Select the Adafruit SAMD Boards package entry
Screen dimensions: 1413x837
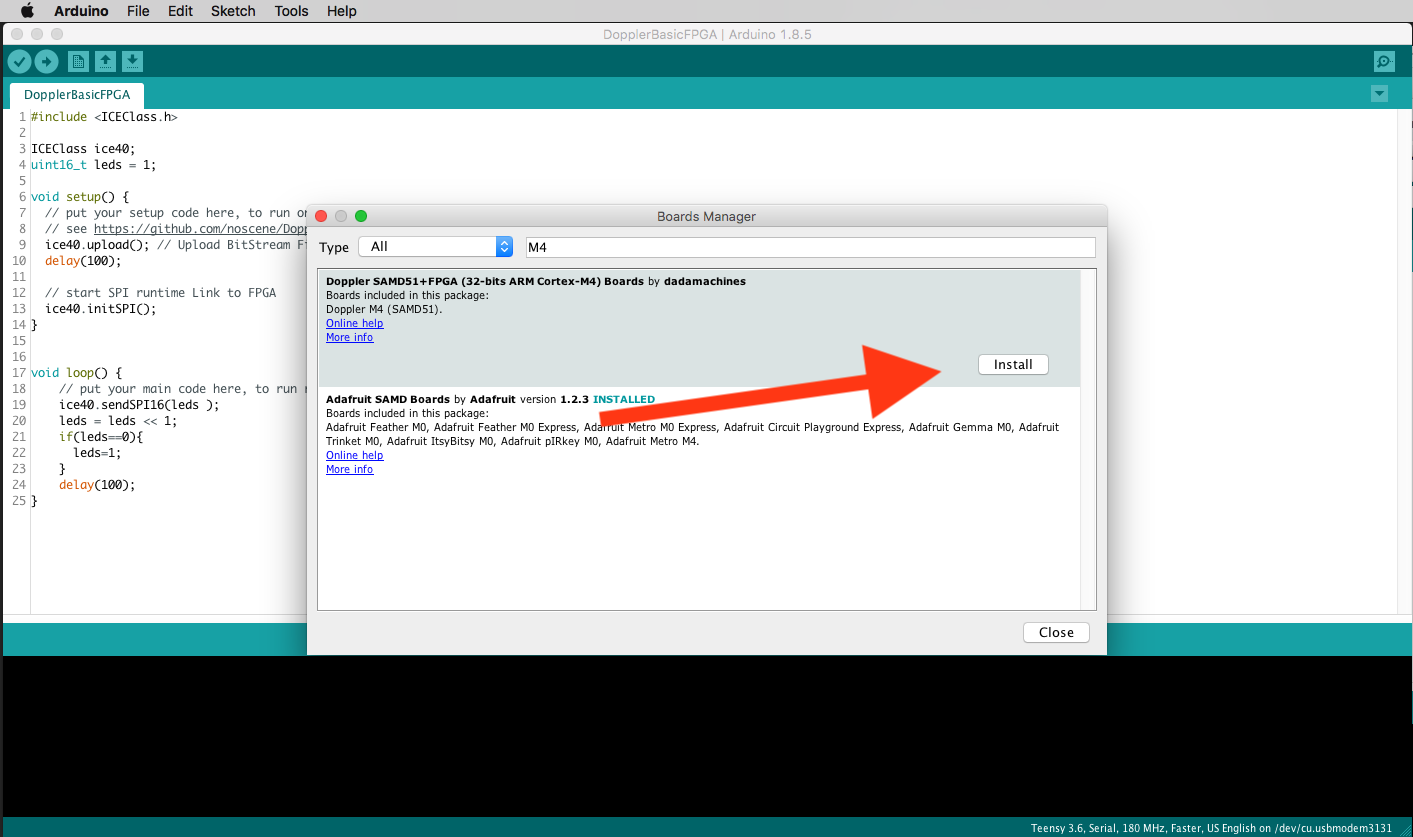coord(699,434)
